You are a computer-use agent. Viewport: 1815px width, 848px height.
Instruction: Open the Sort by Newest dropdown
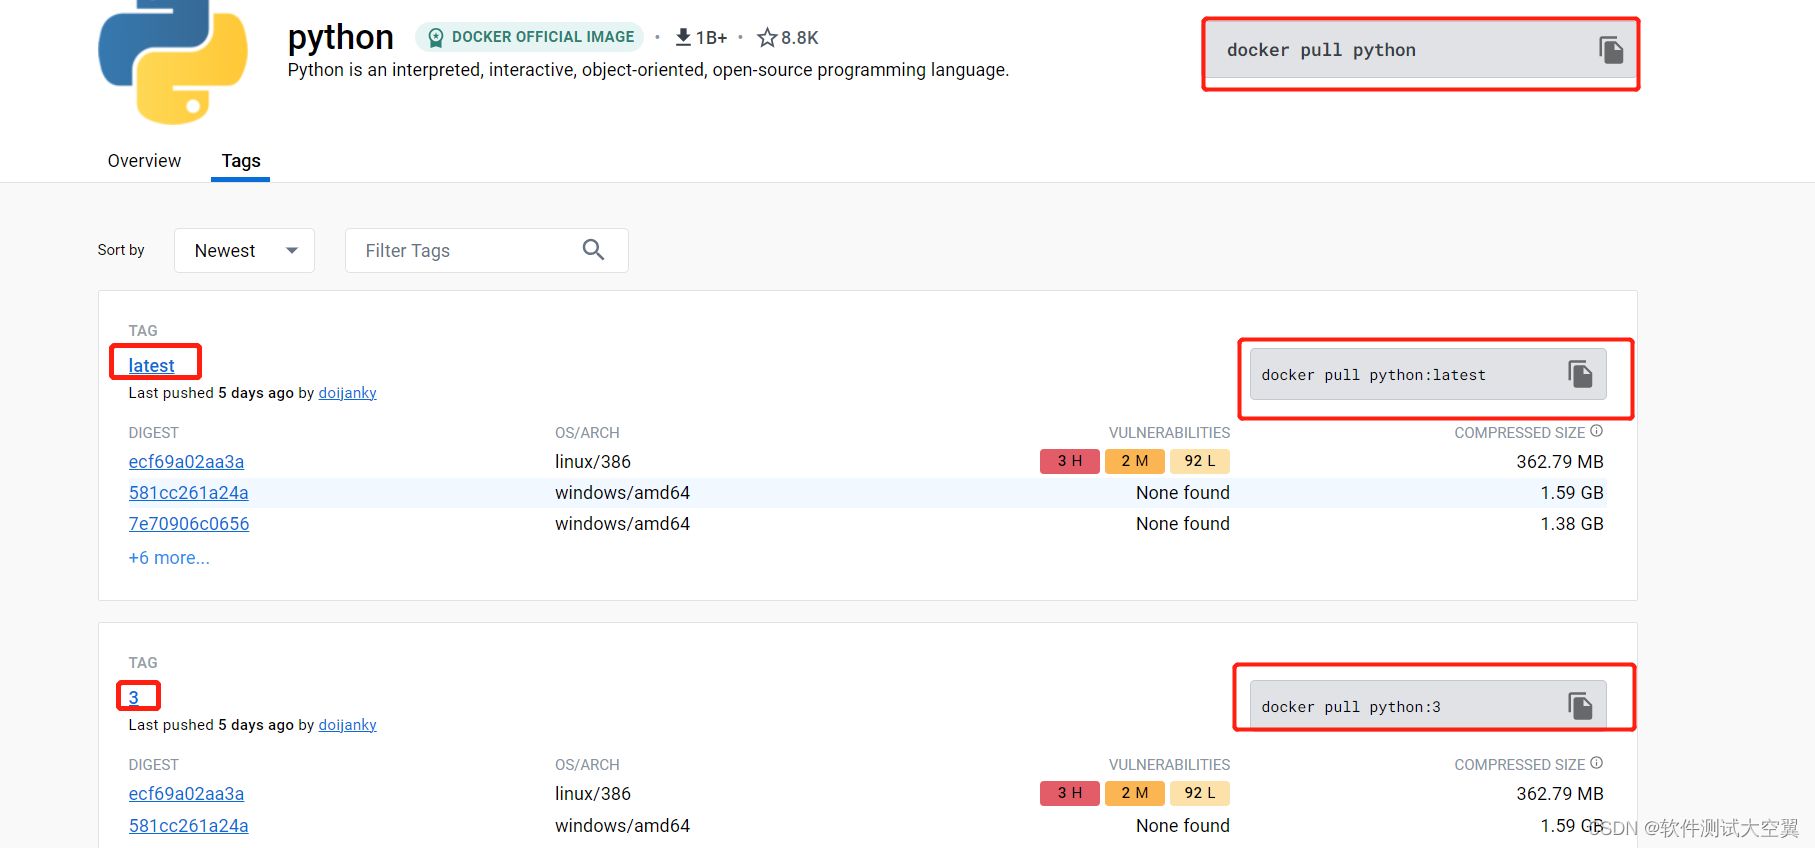pos(244,250)
